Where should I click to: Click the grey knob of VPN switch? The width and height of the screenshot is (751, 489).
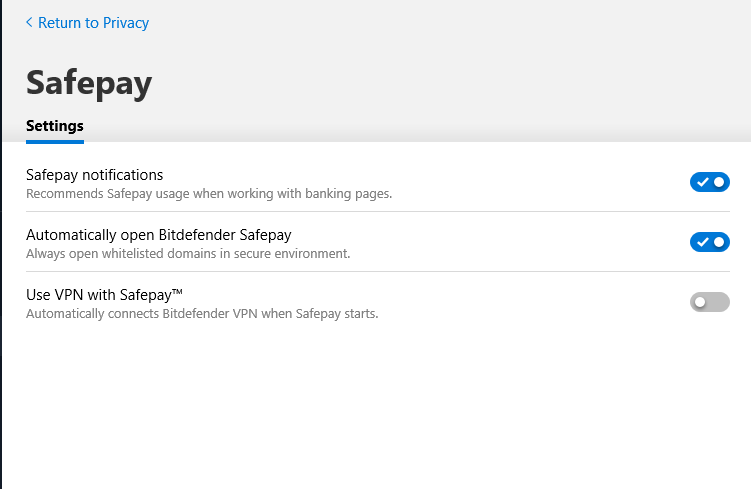pyautogui.click(x=700, y=302)
